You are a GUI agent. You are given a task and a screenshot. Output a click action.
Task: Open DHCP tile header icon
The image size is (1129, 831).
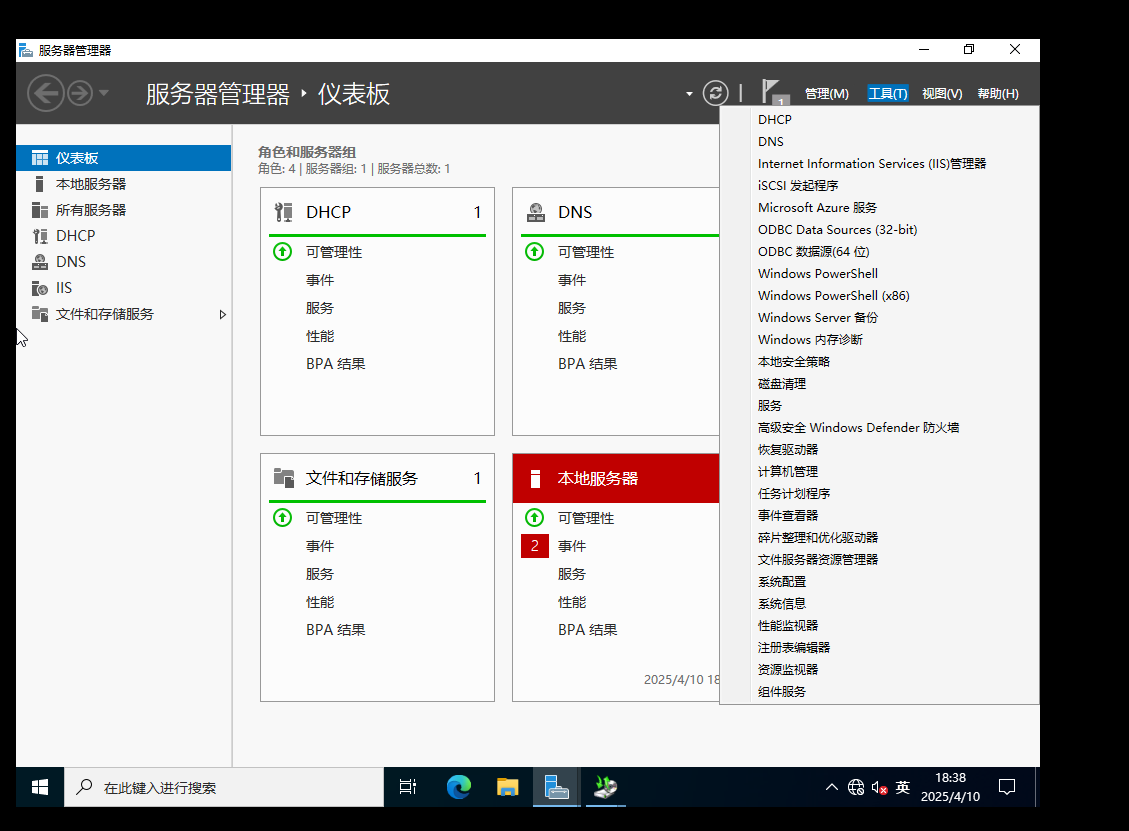coord(284,212)
